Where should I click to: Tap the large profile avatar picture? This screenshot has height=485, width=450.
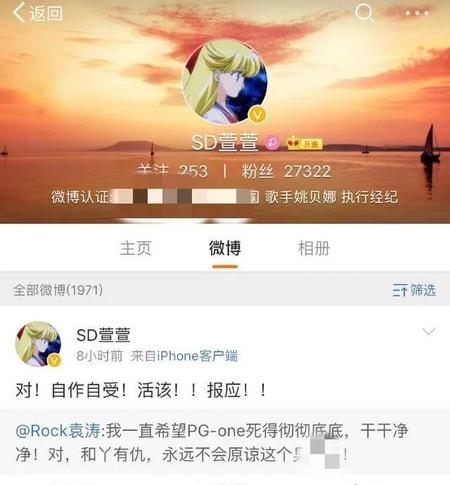click(225, 82)
